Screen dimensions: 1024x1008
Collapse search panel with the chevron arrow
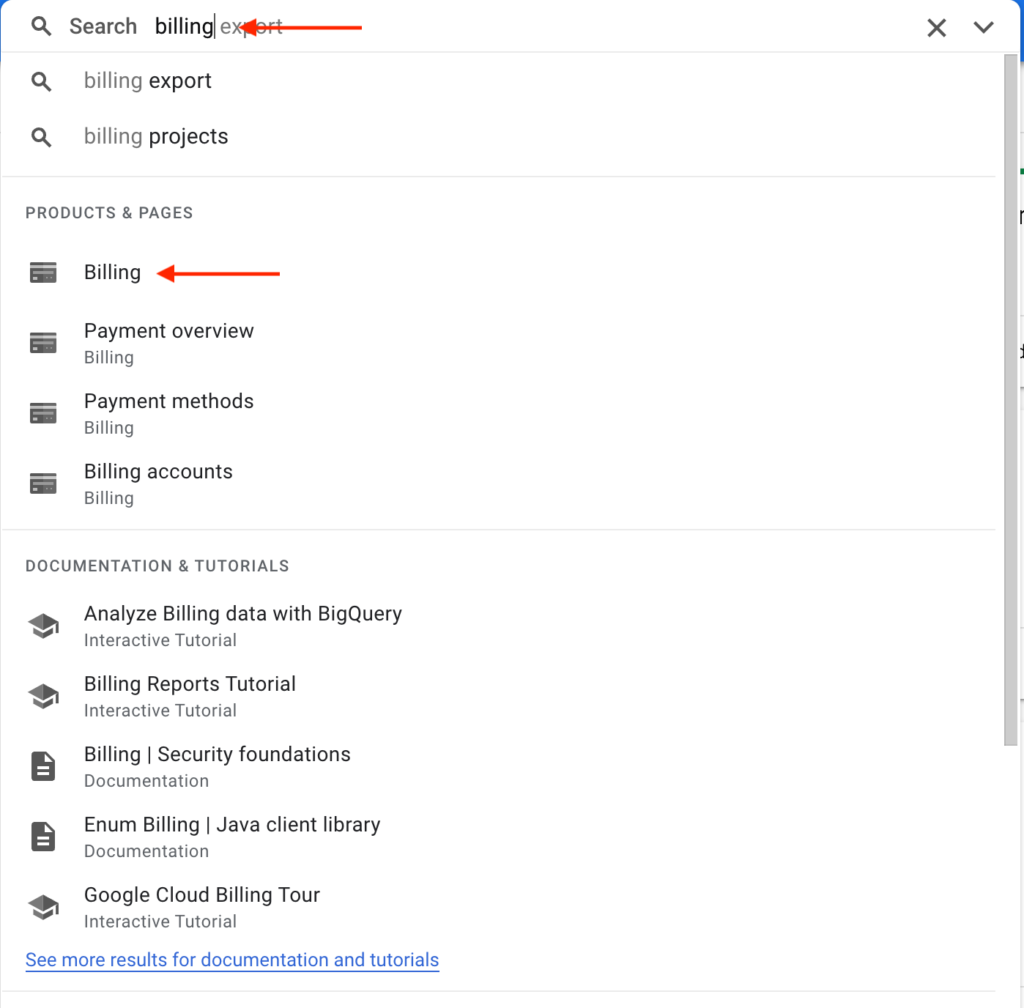[x=984, y=27]
